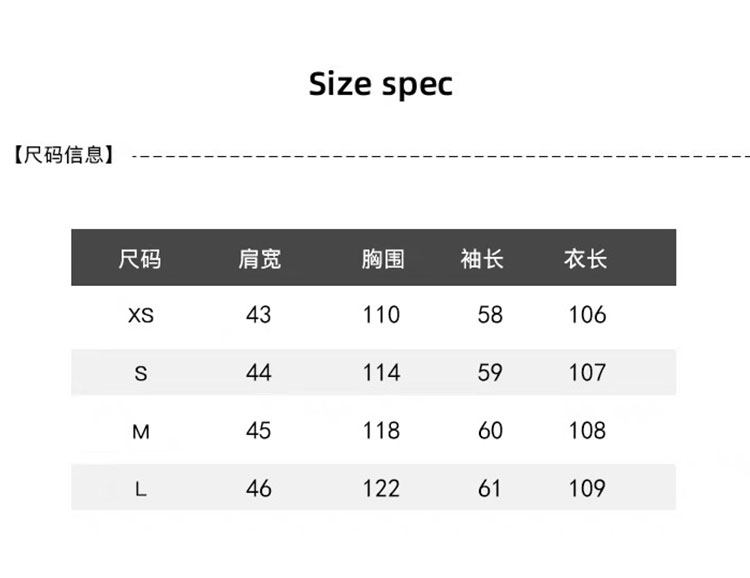Click the garment length value 109
Viewport: 750px width, 578px height.
587,489
